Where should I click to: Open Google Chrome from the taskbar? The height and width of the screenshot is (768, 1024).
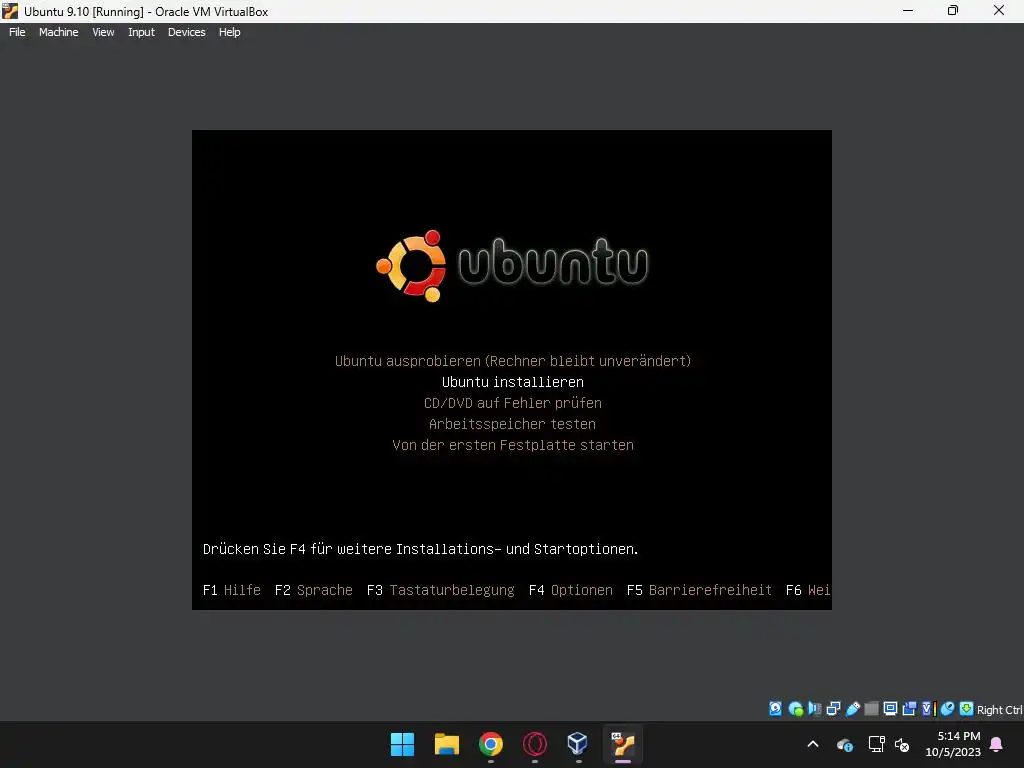(490, 744)
